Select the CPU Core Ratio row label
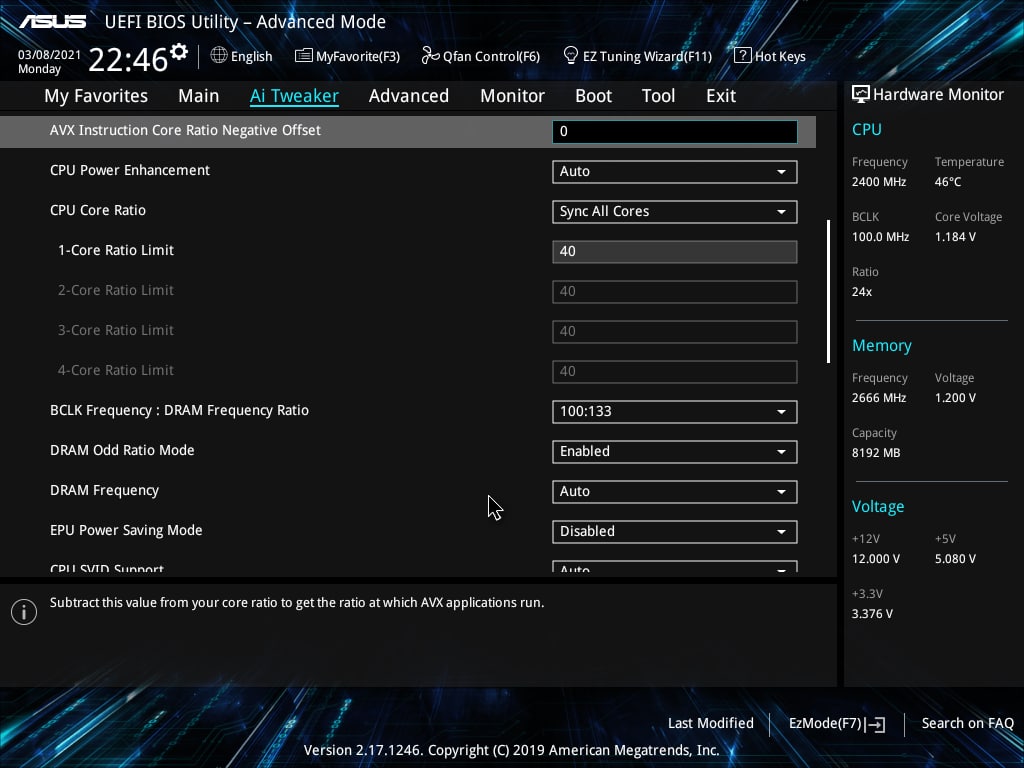This screenshot has width=1024, height=768. (x=98, y=210)
